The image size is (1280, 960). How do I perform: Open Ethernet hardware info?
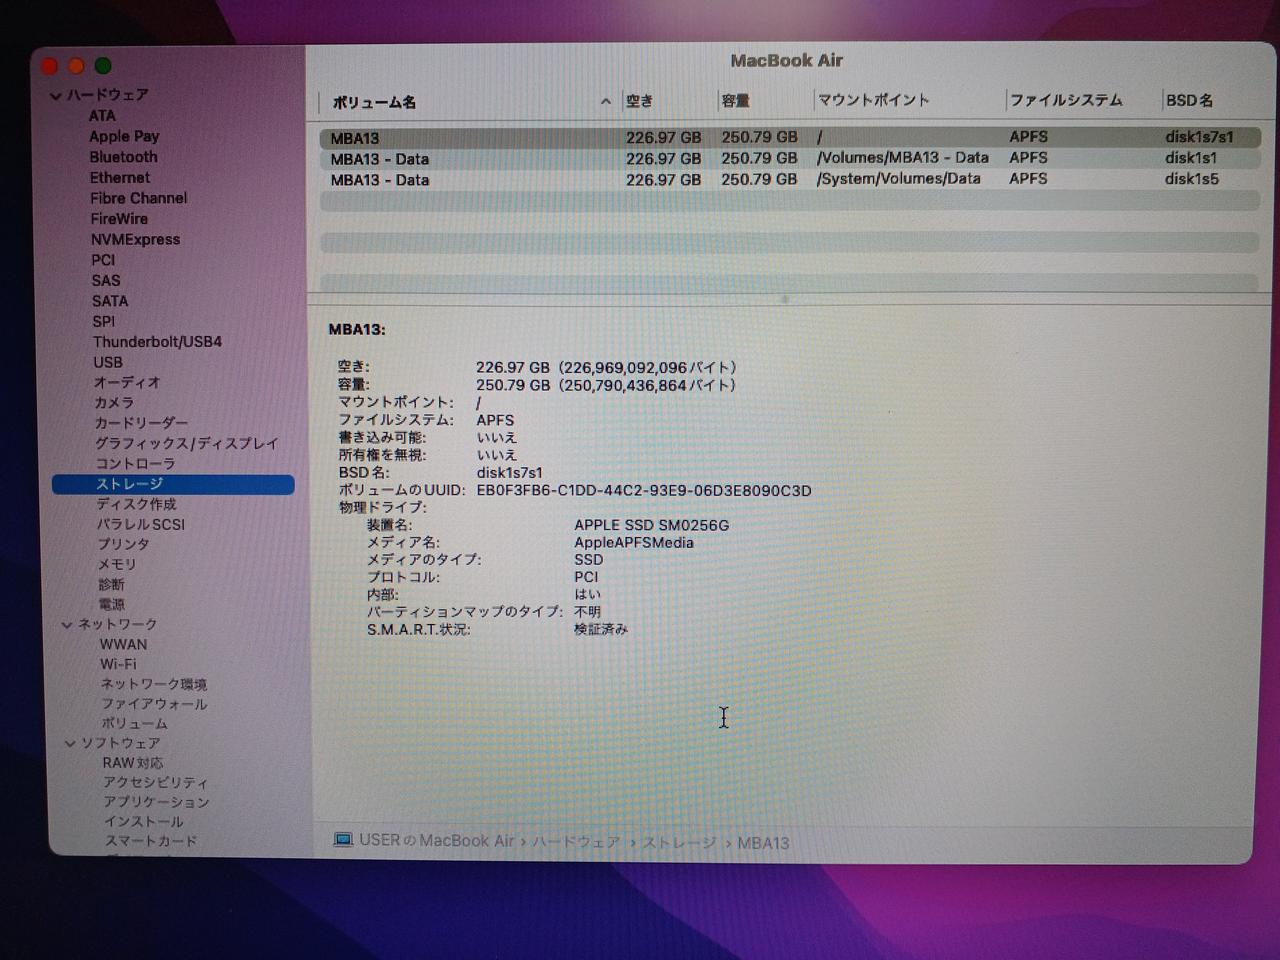tap(120, 178)
